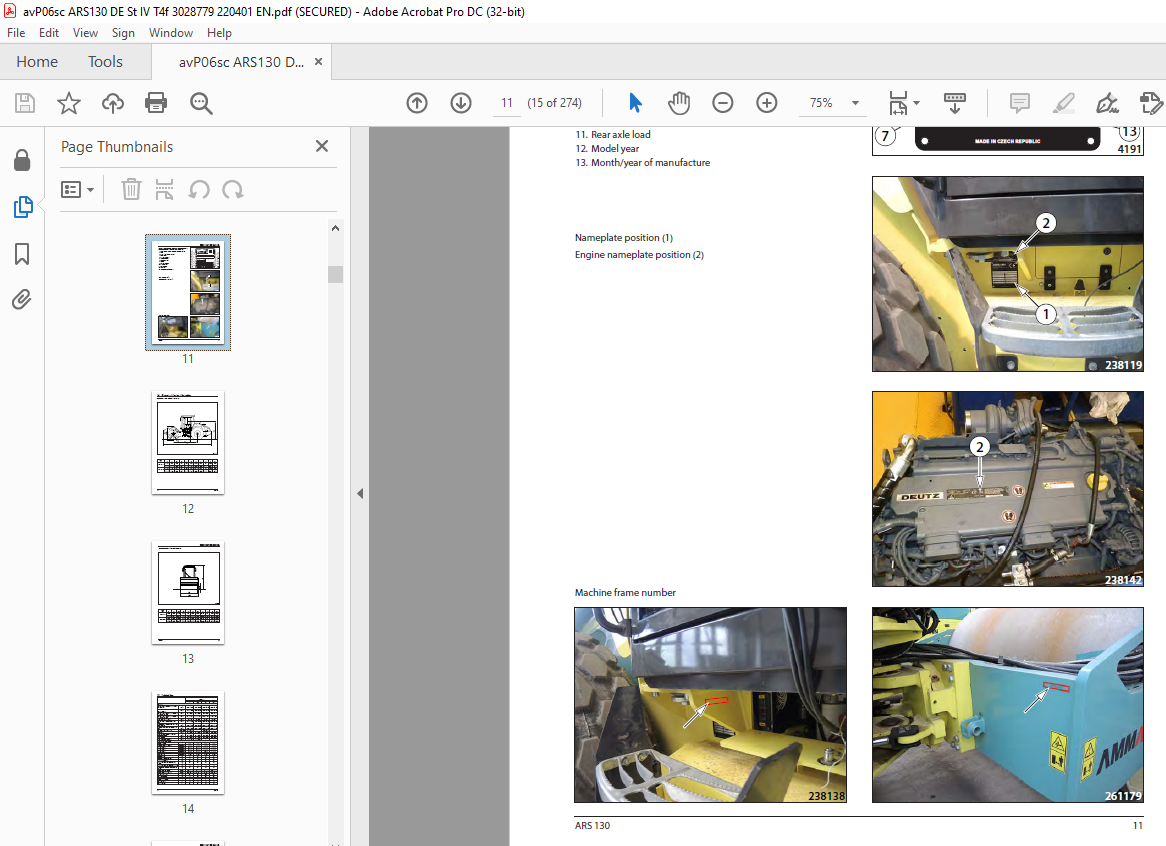This screenshot has height=846, width=1166.
Task: Click the drum frame photo 261179
Action: pyautogui.click(x=1008, y=705)
